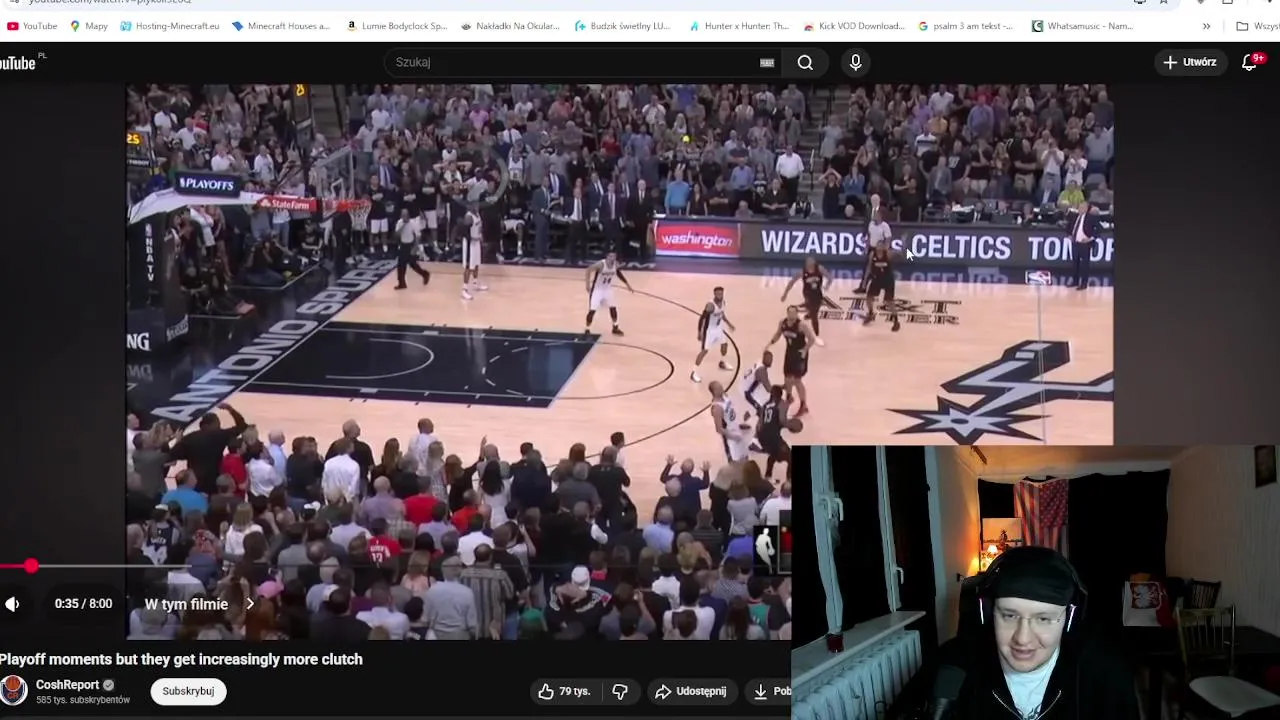1280x720 pixels.
Task: Open the Whatsamusic bookmark
Action: tap(1082, 26)
